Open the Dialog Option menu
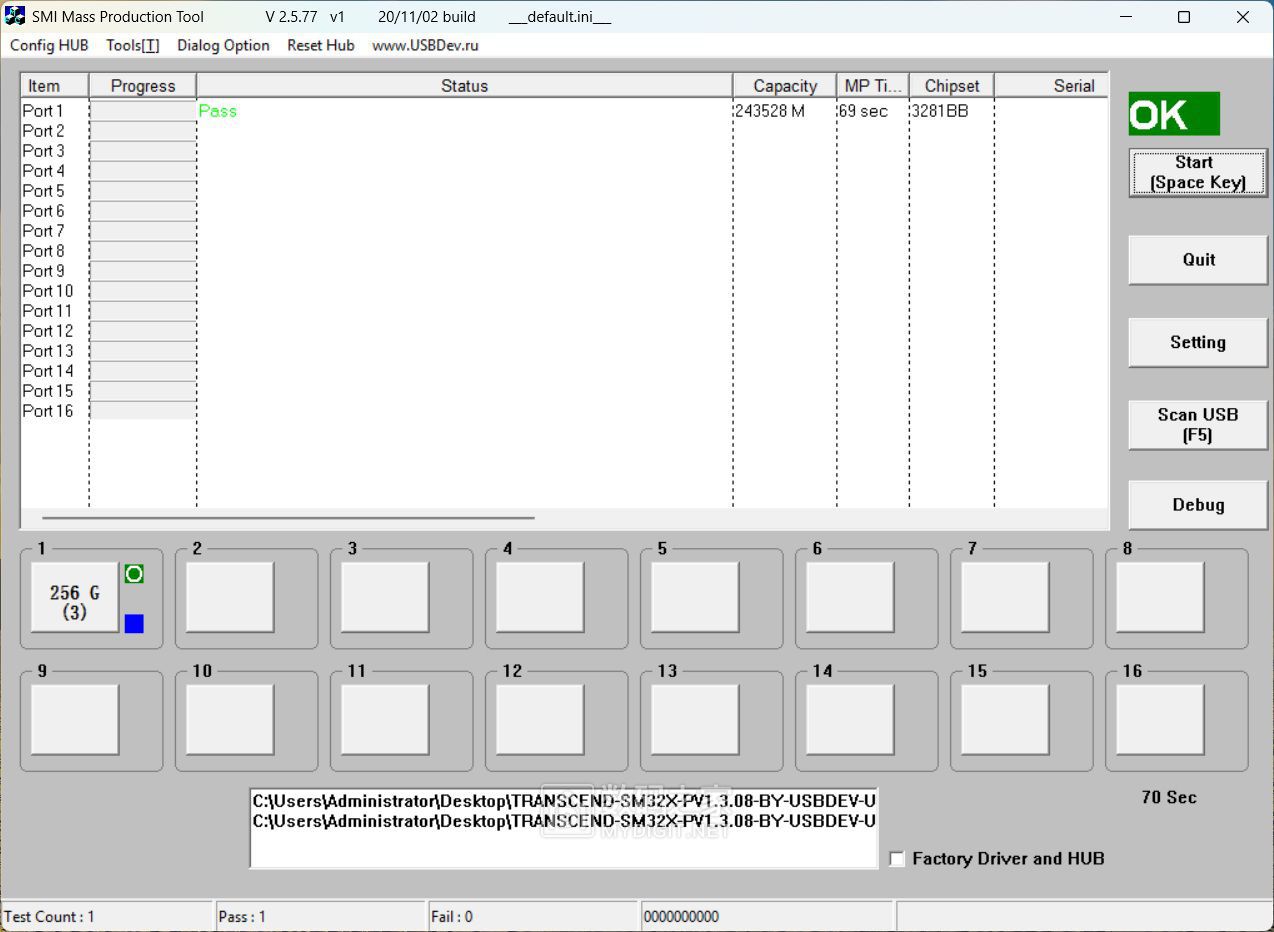Image resolution: width=1274 pixels, height=932 pixels. [223, 45]
